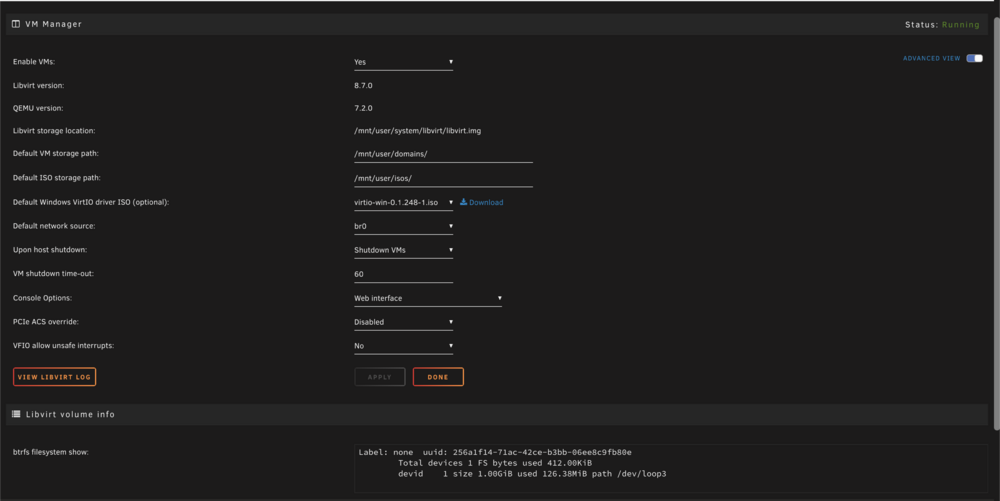Click the QEMU version value 7.2.0

pyautogui.click(x=364, y=108)
